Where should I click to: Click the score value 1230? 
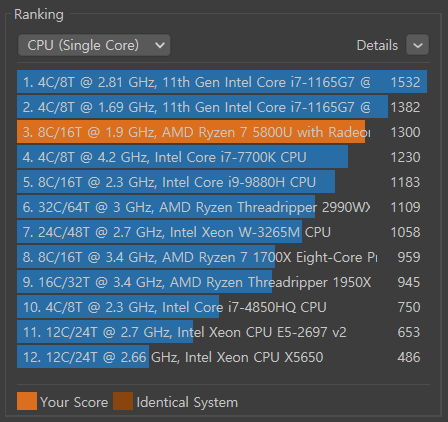tap(405, 157)
